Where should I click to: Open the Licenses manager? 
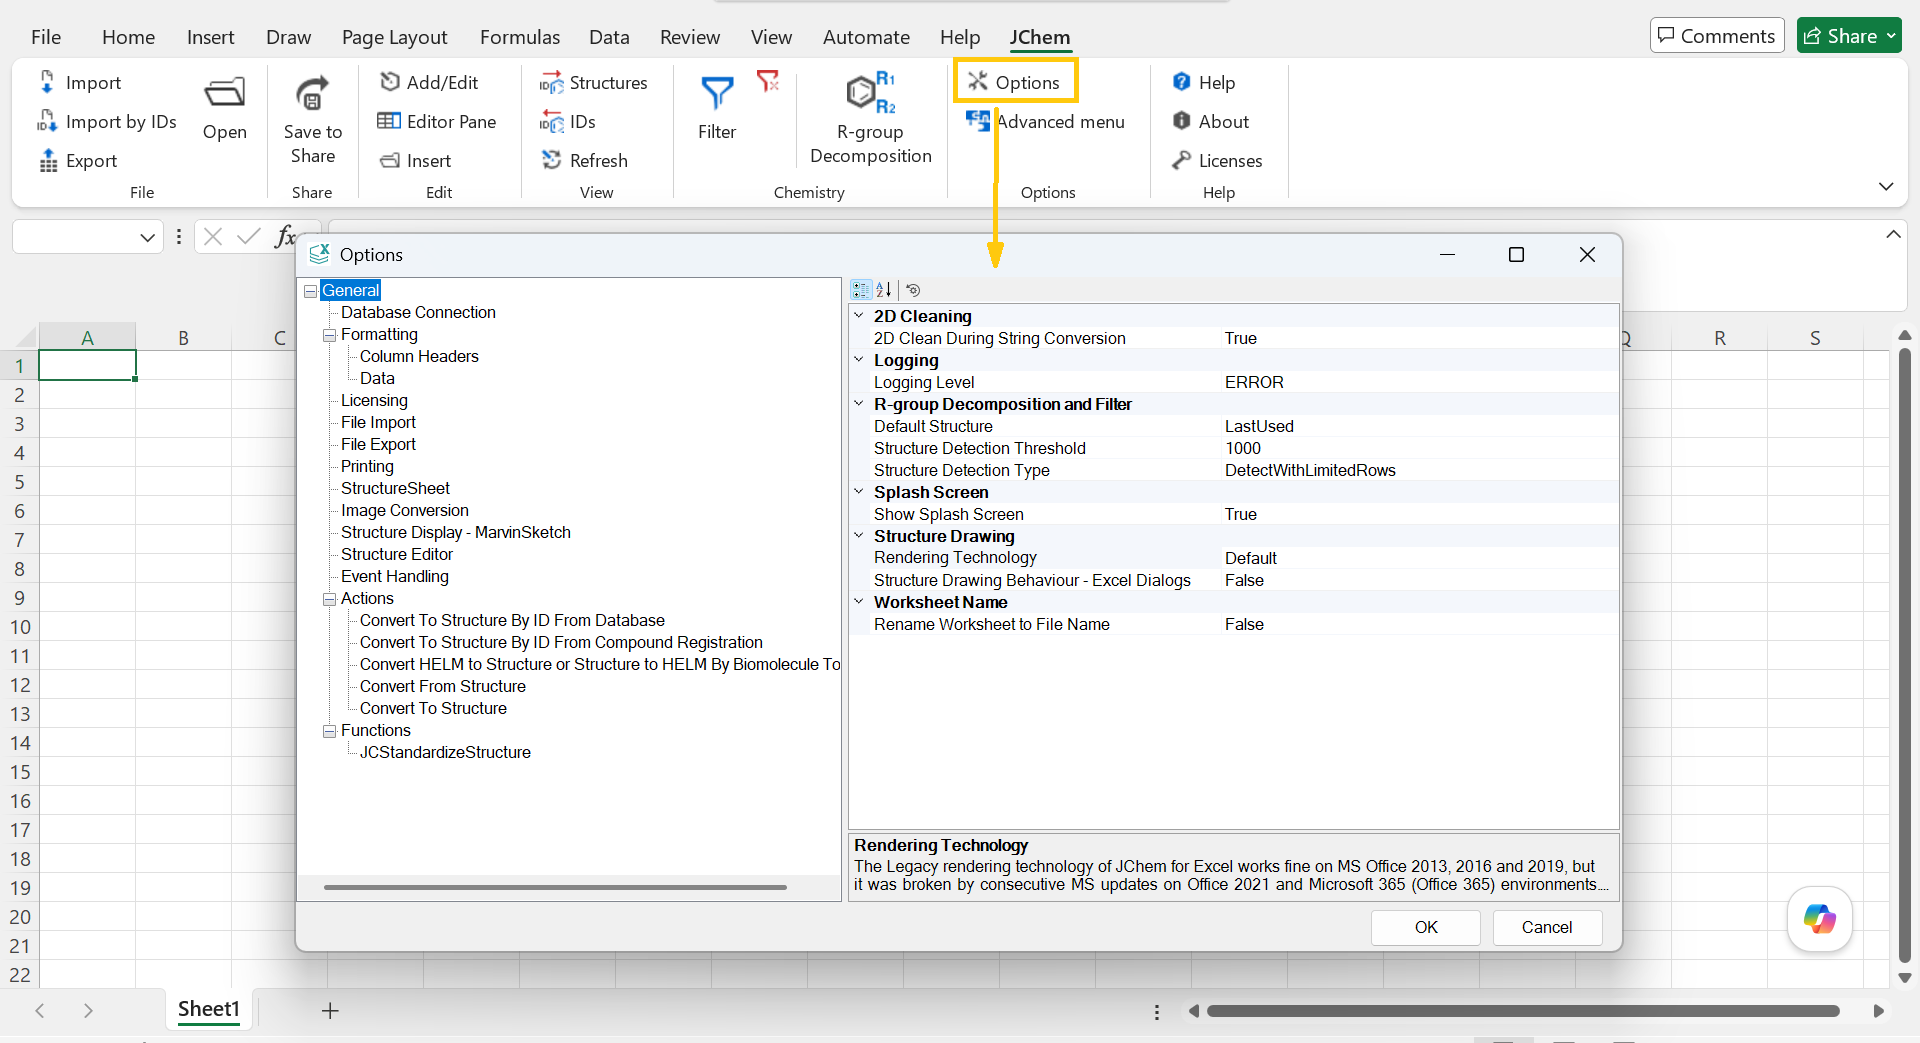1216,160
